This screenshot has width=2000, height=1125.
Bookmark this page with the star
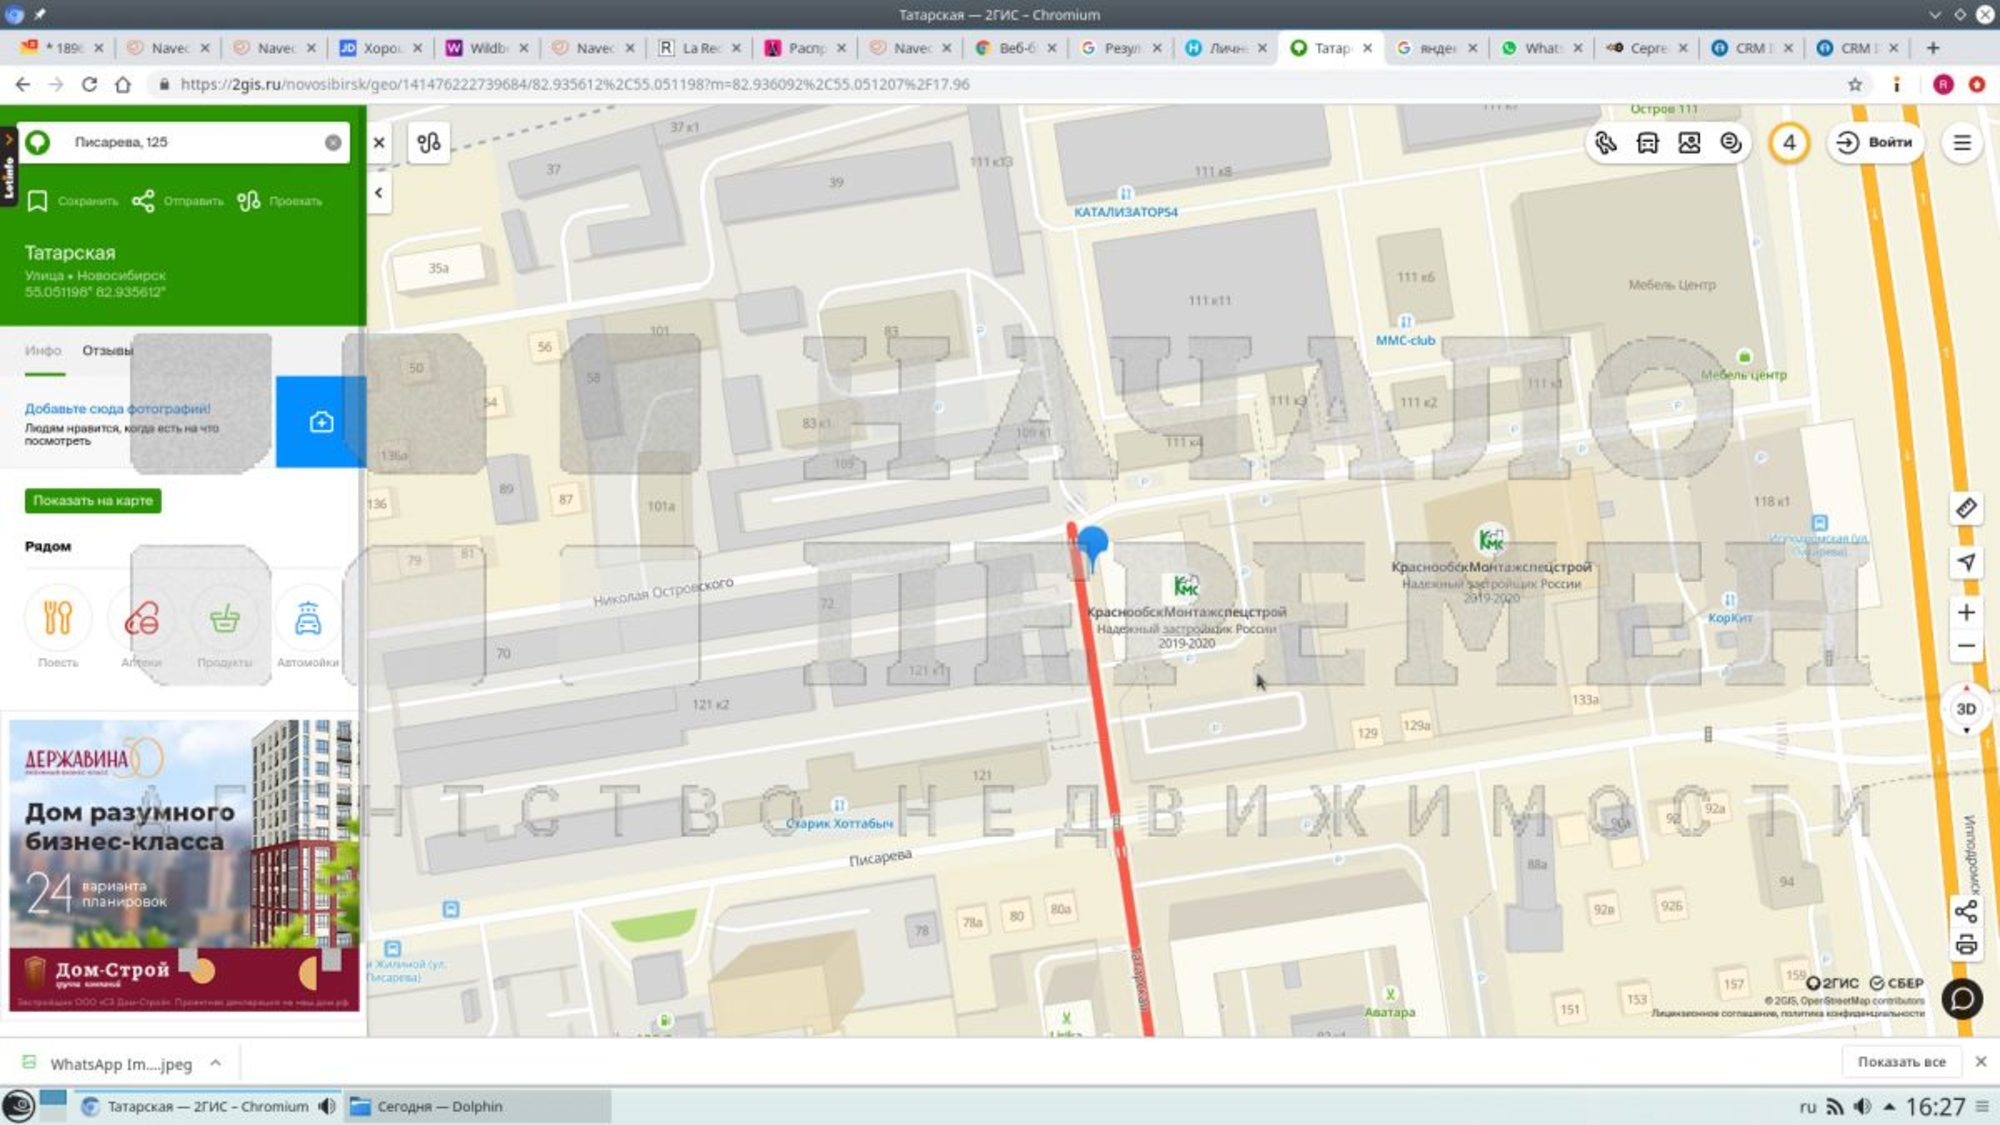click(1855, 85)
